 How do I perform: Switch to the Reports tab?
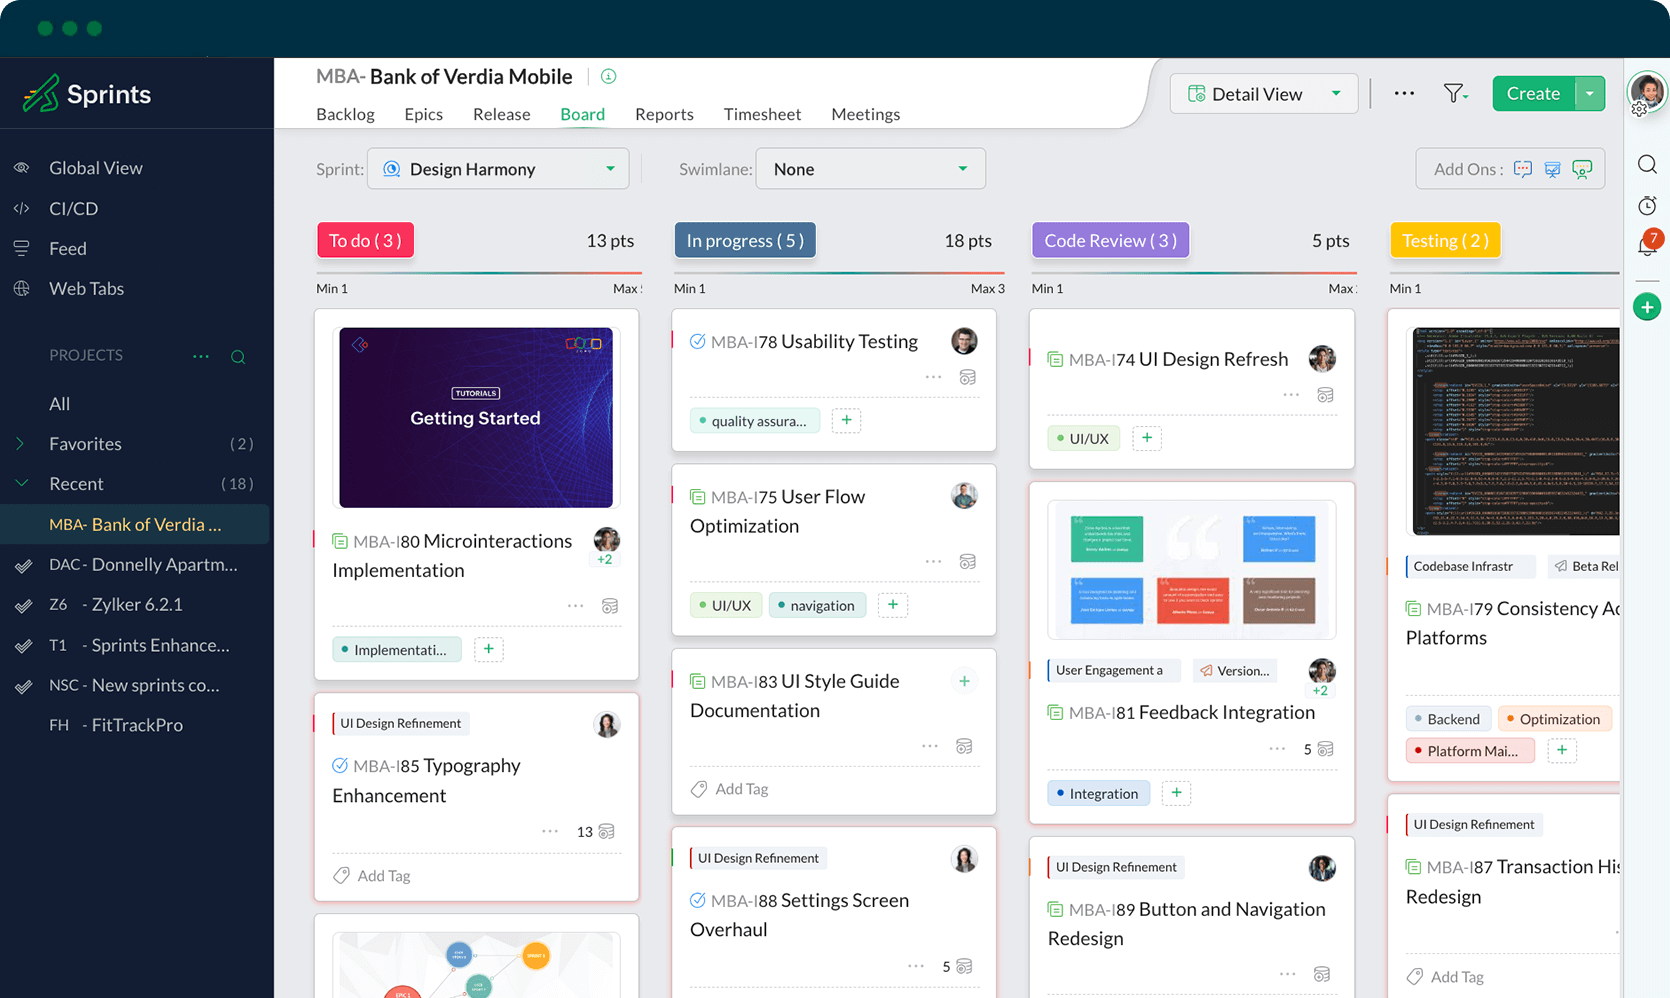point(664,114)
